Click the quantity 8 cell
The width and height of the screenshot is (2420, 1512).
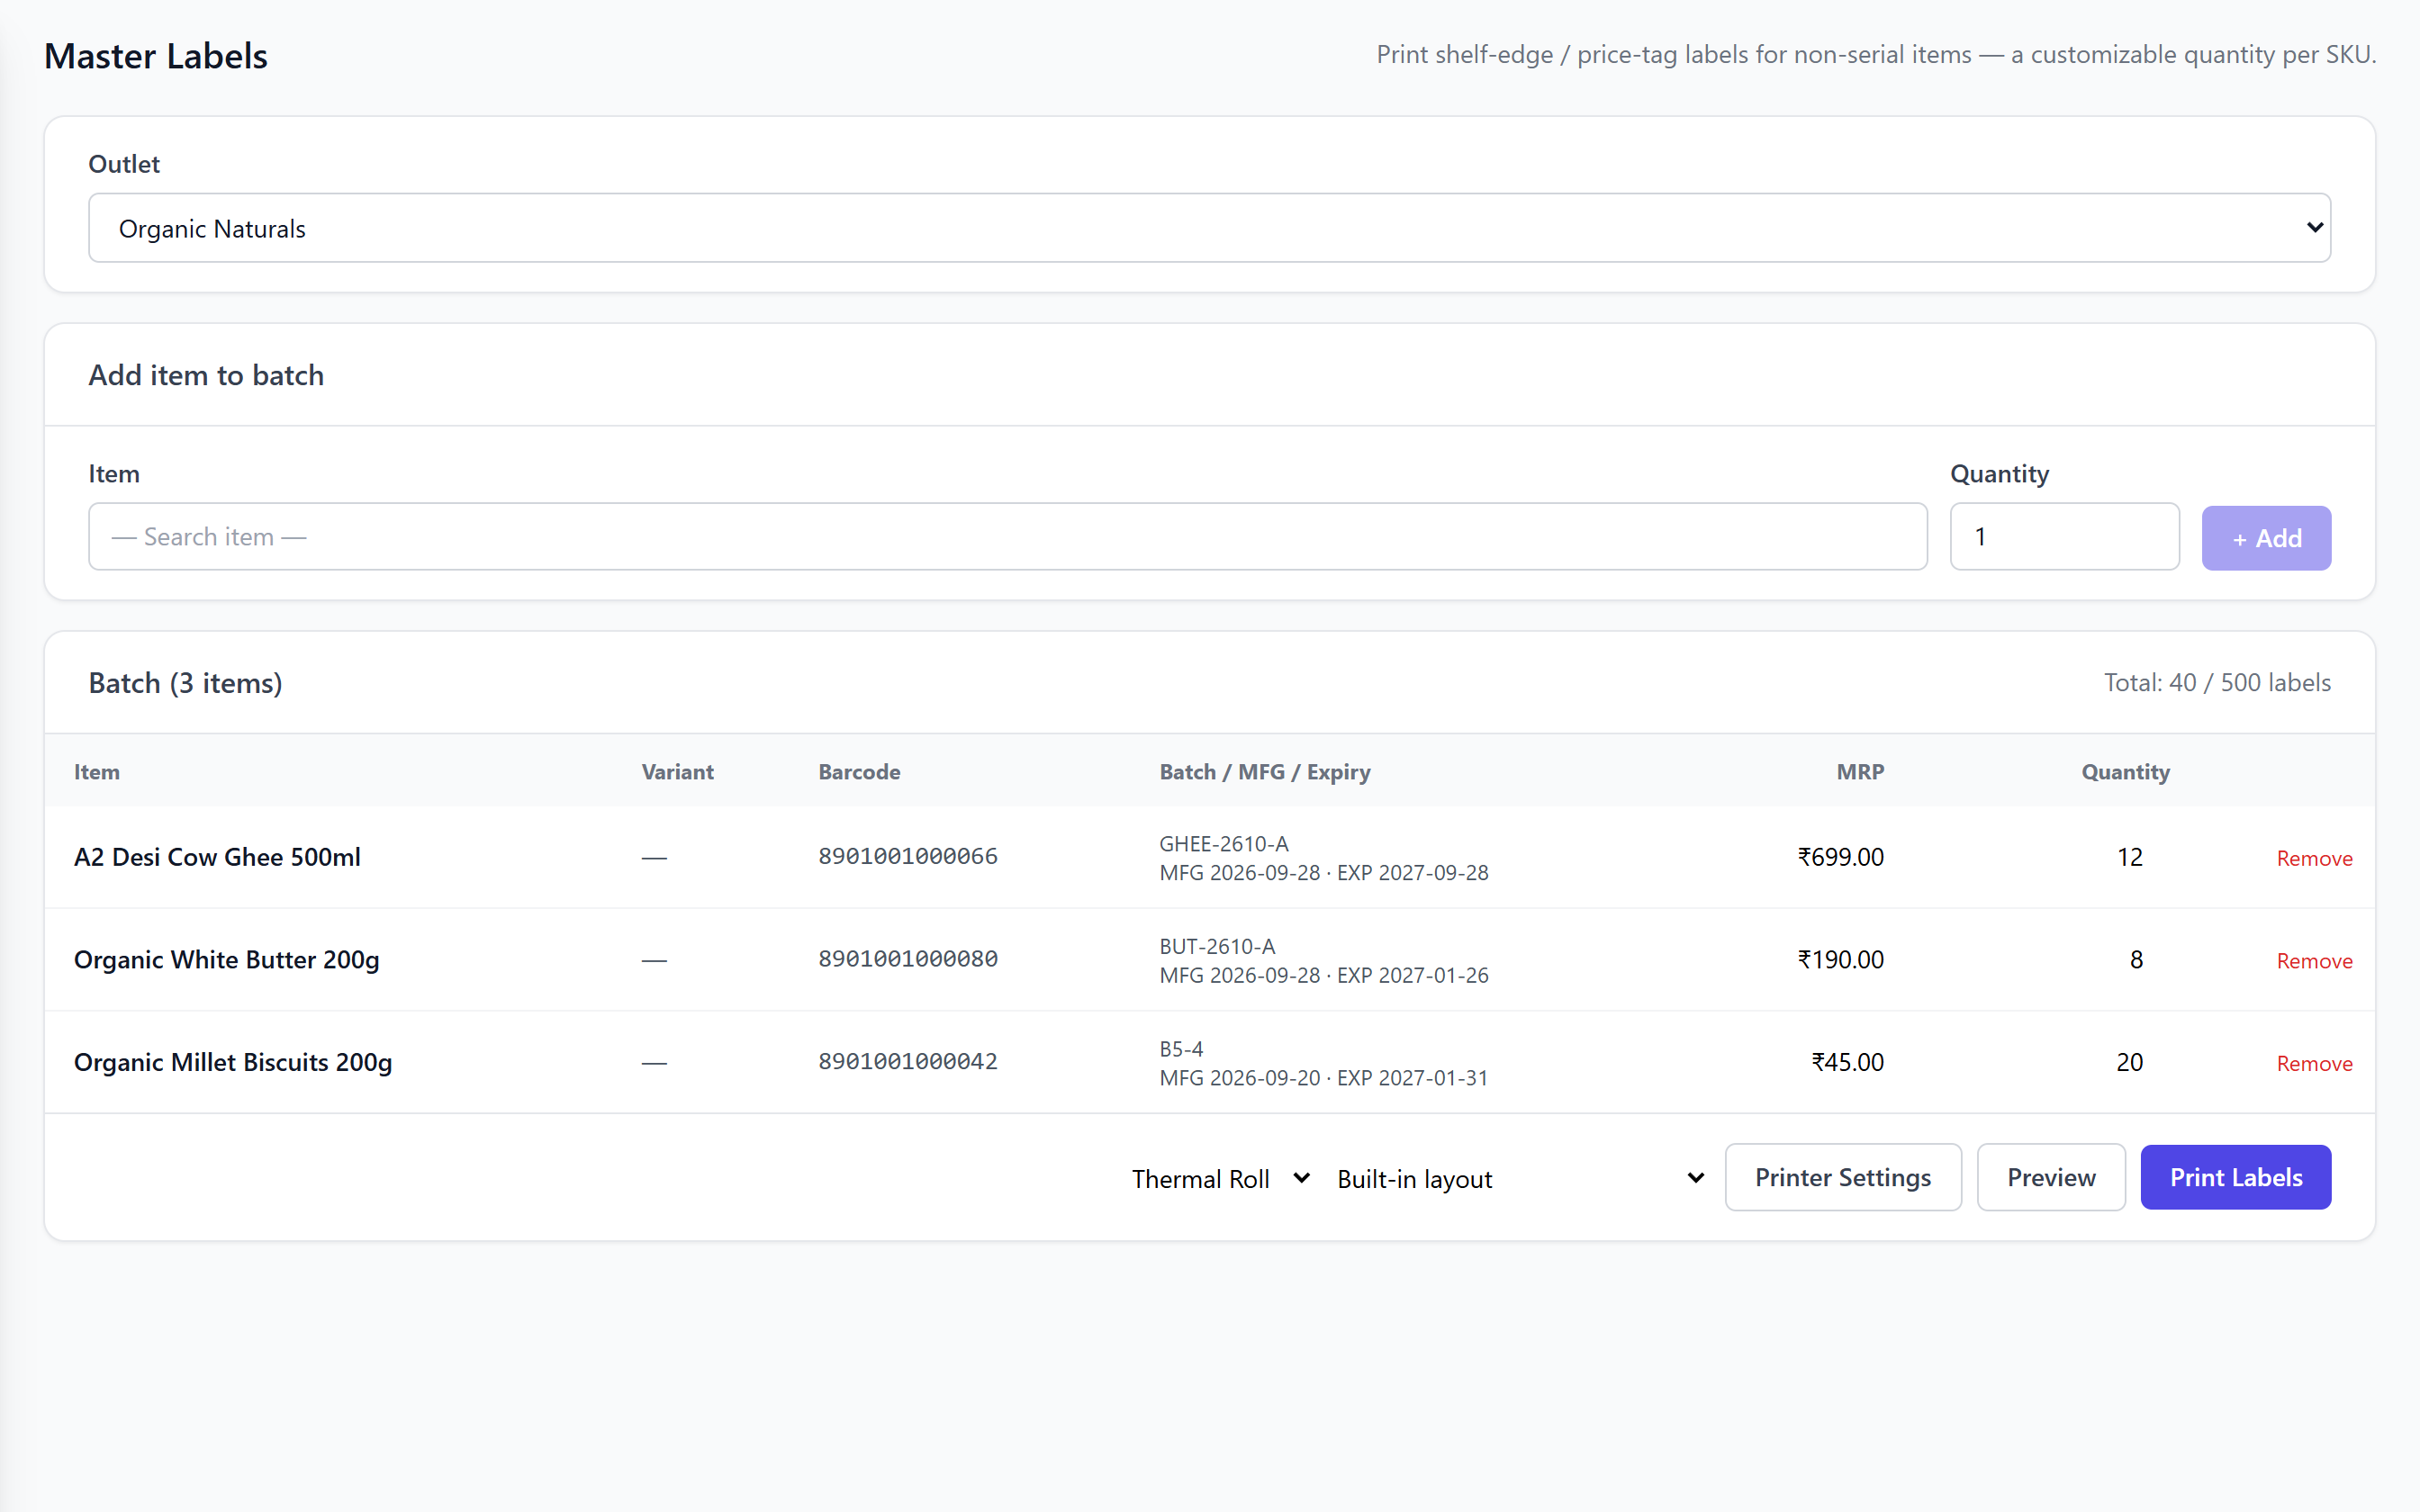click(x=2136, y=960)
